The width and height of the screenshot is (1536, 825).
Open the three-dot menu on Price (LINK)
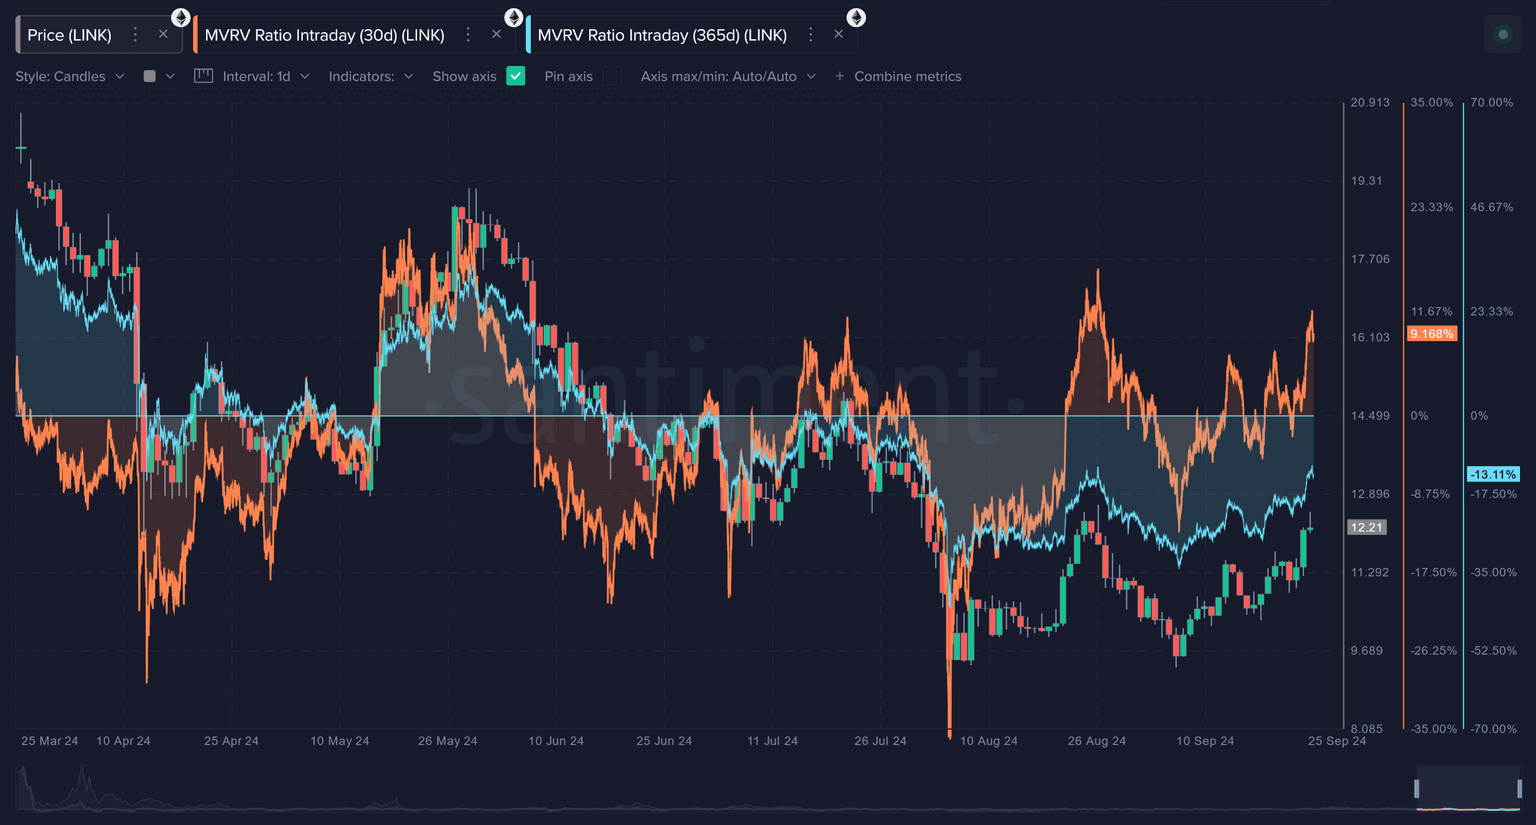[x=136, y=35]
